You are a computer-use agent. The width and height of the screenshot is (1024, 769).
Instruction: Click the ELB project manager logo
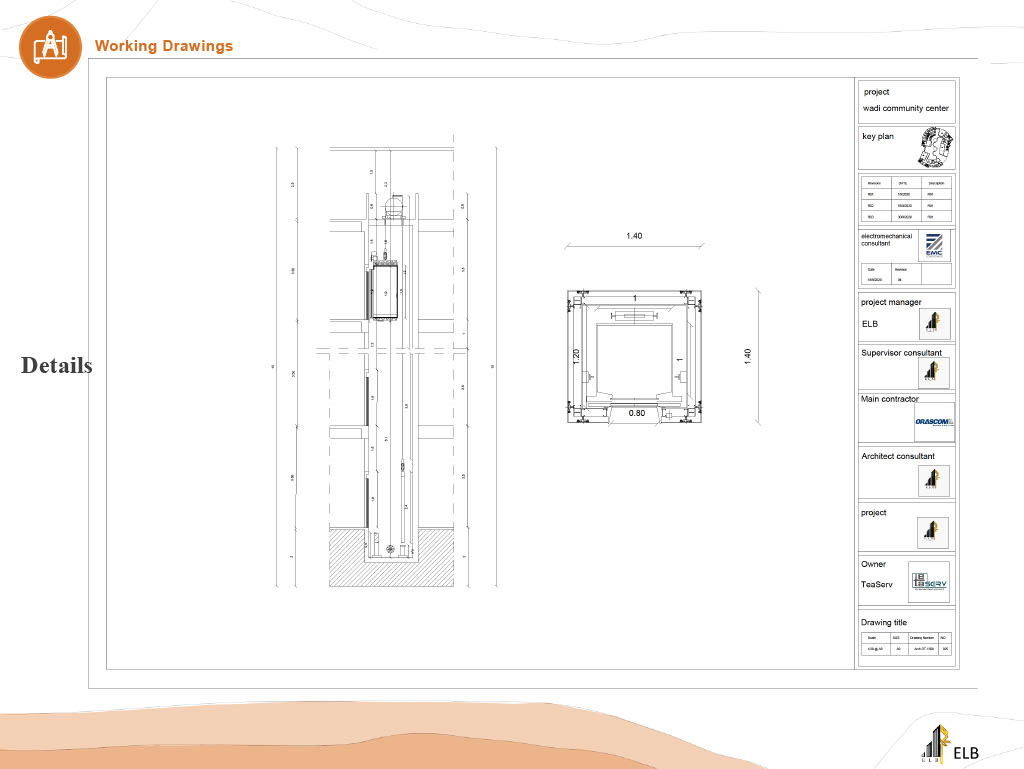coord(936,322)
